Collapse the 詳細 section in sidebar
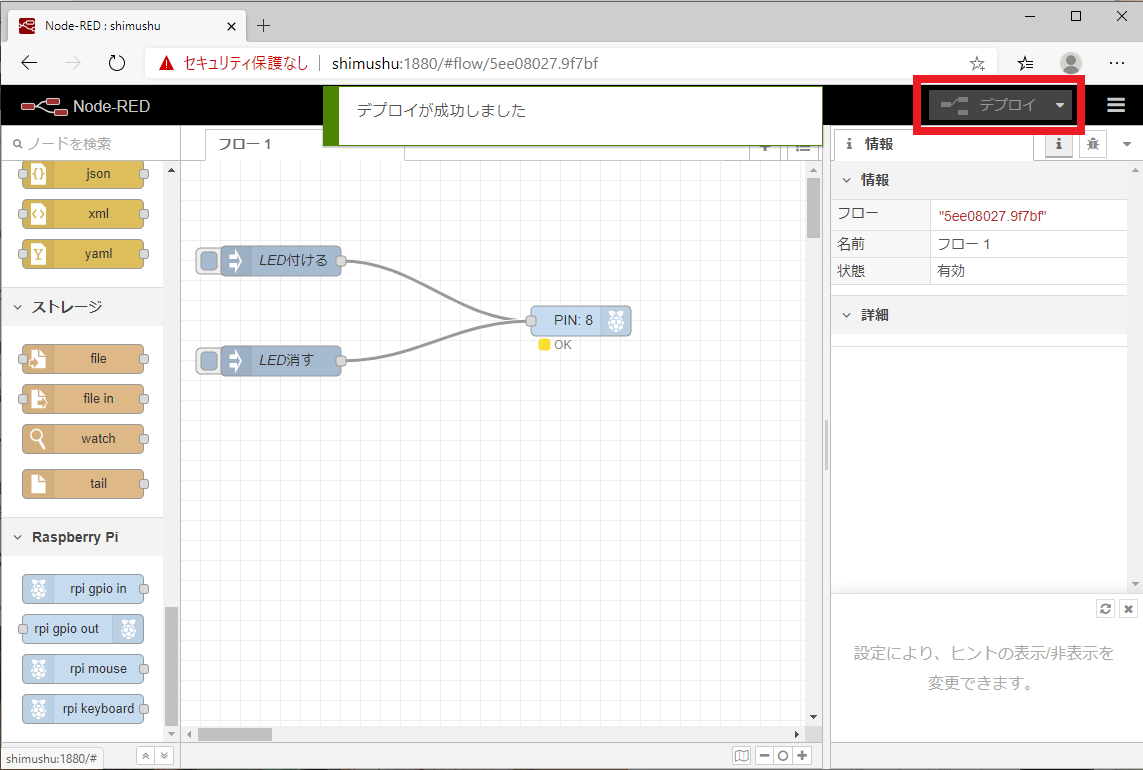Viewport: 1143px width, 770px height. tap(979, 315)
